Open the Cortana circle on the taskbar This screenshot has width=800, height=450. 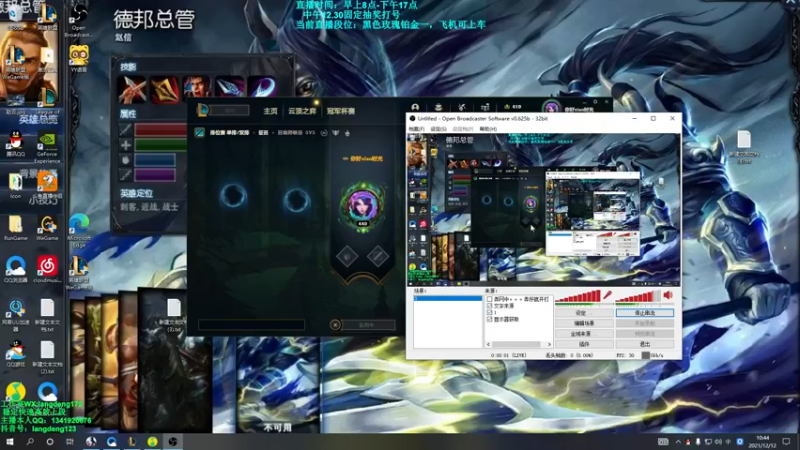coord(49,441)
